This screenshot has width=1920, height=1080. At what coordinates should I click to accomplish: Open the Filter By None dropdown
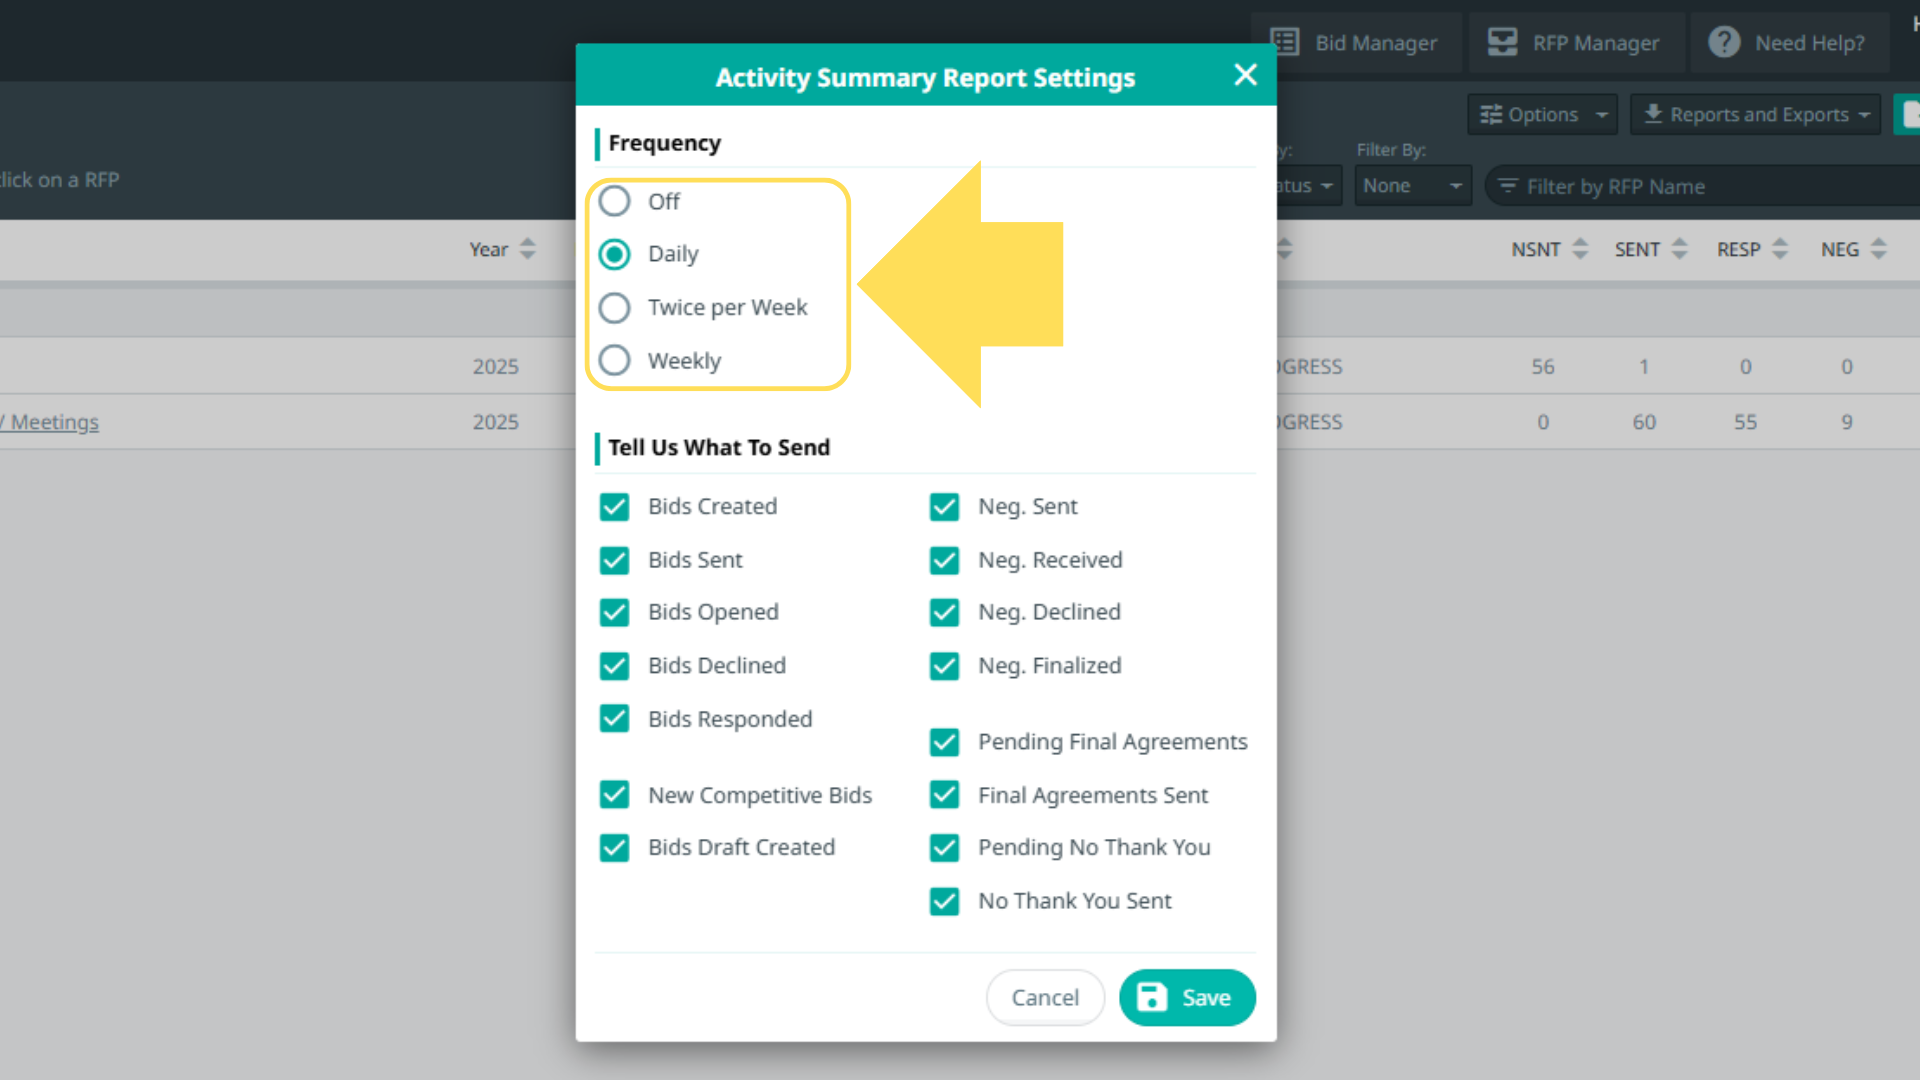[1412, 186]
